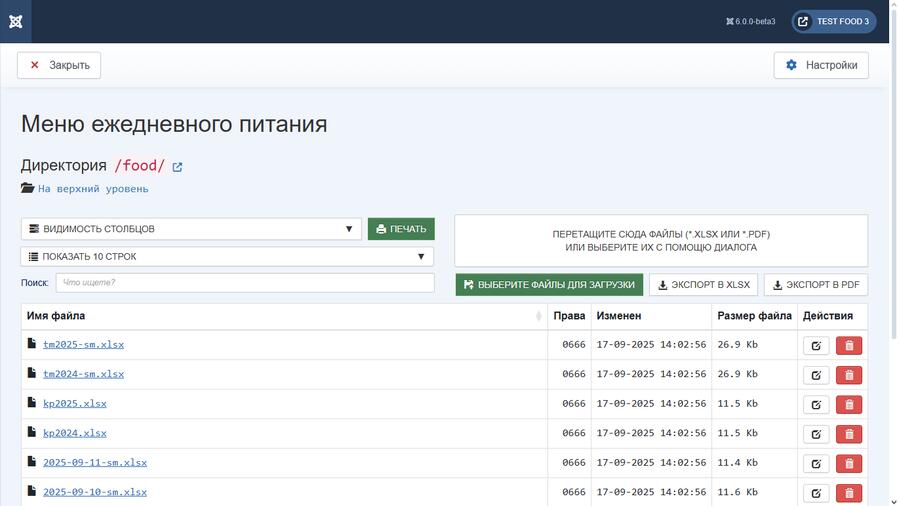Open the tm2025-sm.xlsx file link
The width and height of the screenshot is (899, 506).
(x=84, y=344)
